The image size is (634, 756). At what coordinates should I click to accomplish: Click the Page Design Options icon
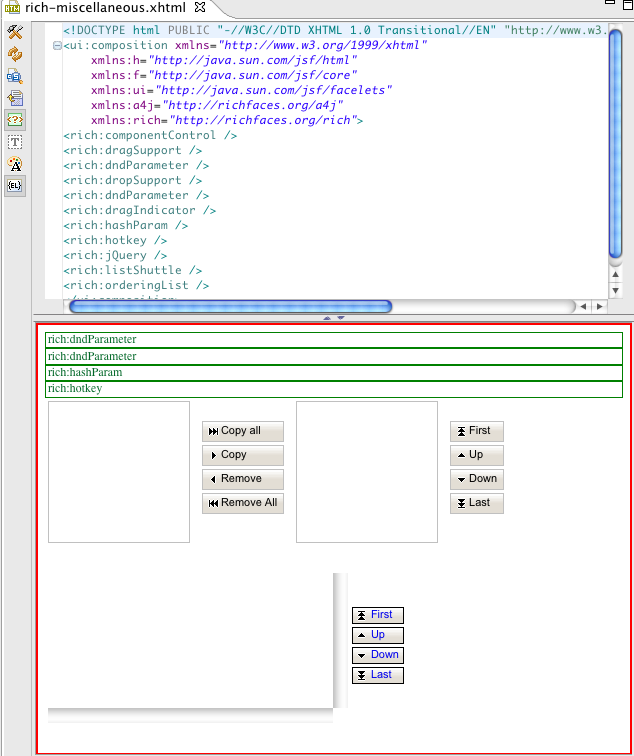[15, 76]
